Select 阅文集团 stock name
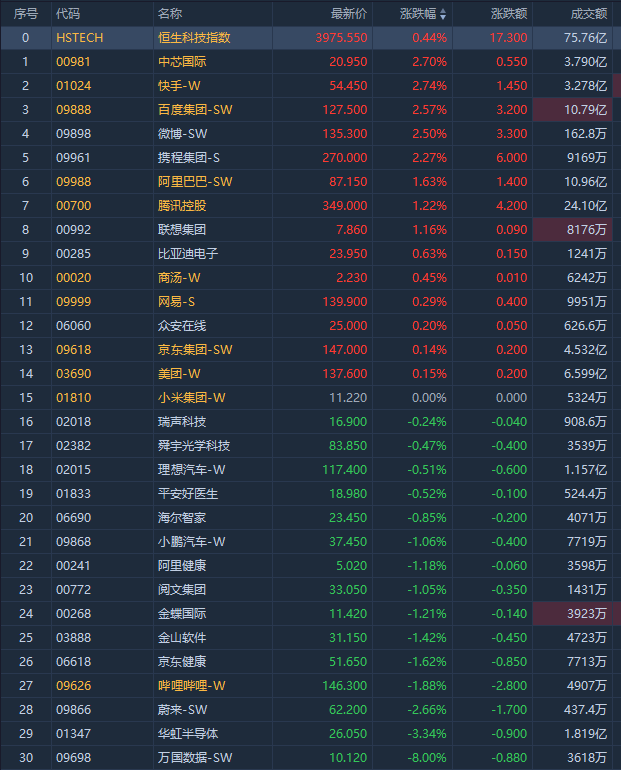621x770 pixels. coord(182,590)
